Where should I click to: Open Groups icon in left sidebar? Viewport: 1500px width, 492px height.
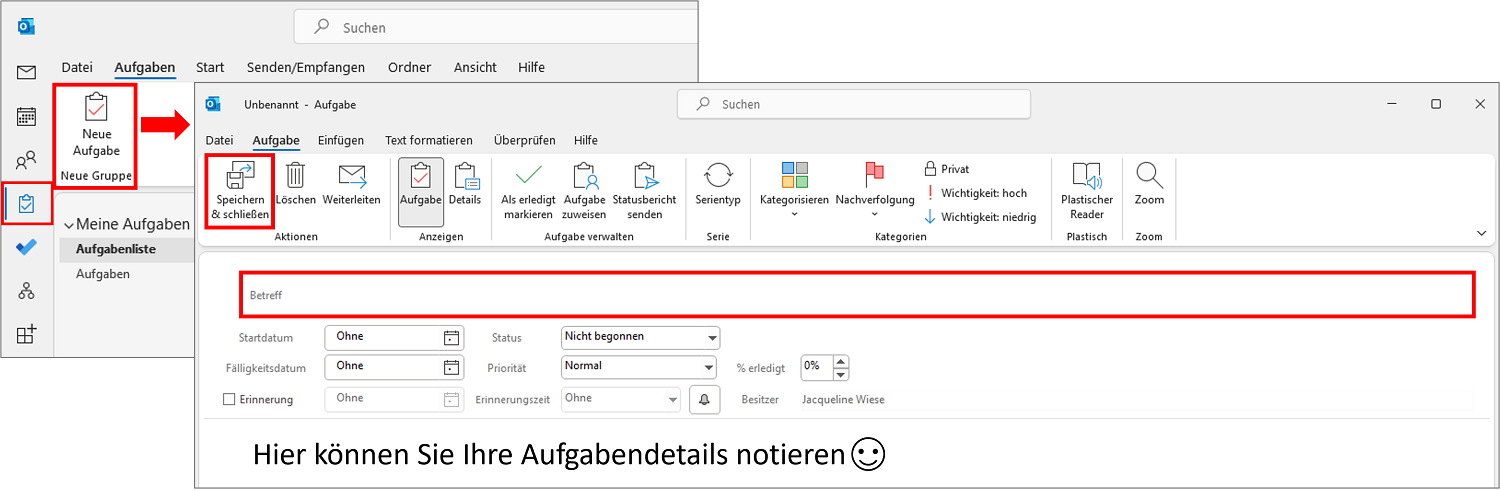click(26, 291)
